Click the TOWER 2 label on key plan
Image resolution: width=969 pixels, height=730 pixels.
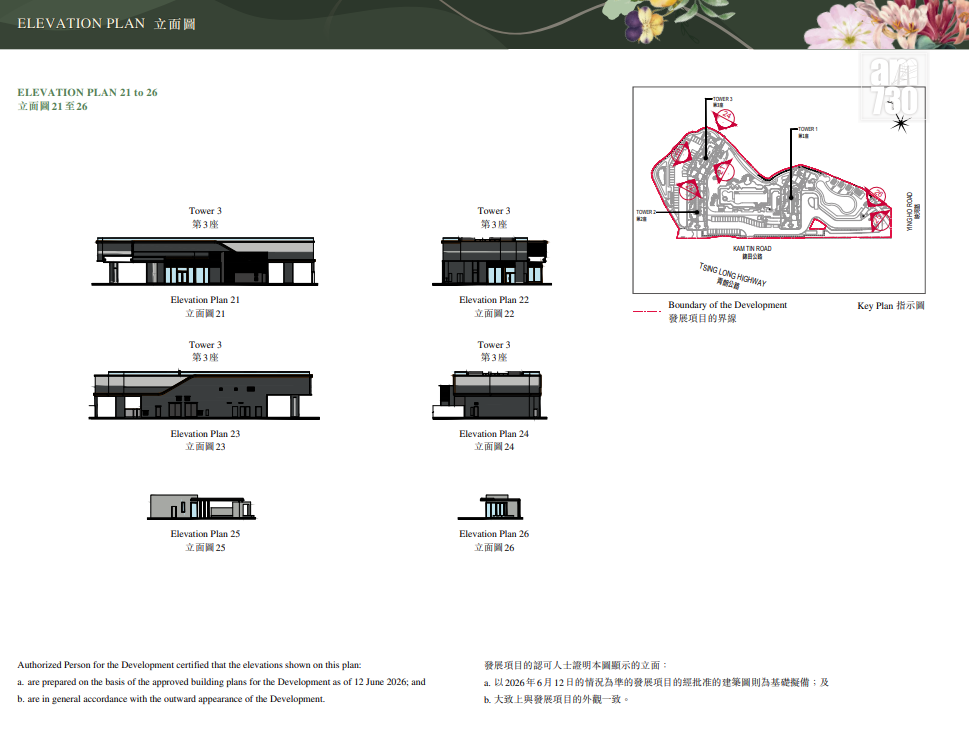pyautogui.click(x=646, y=212)
